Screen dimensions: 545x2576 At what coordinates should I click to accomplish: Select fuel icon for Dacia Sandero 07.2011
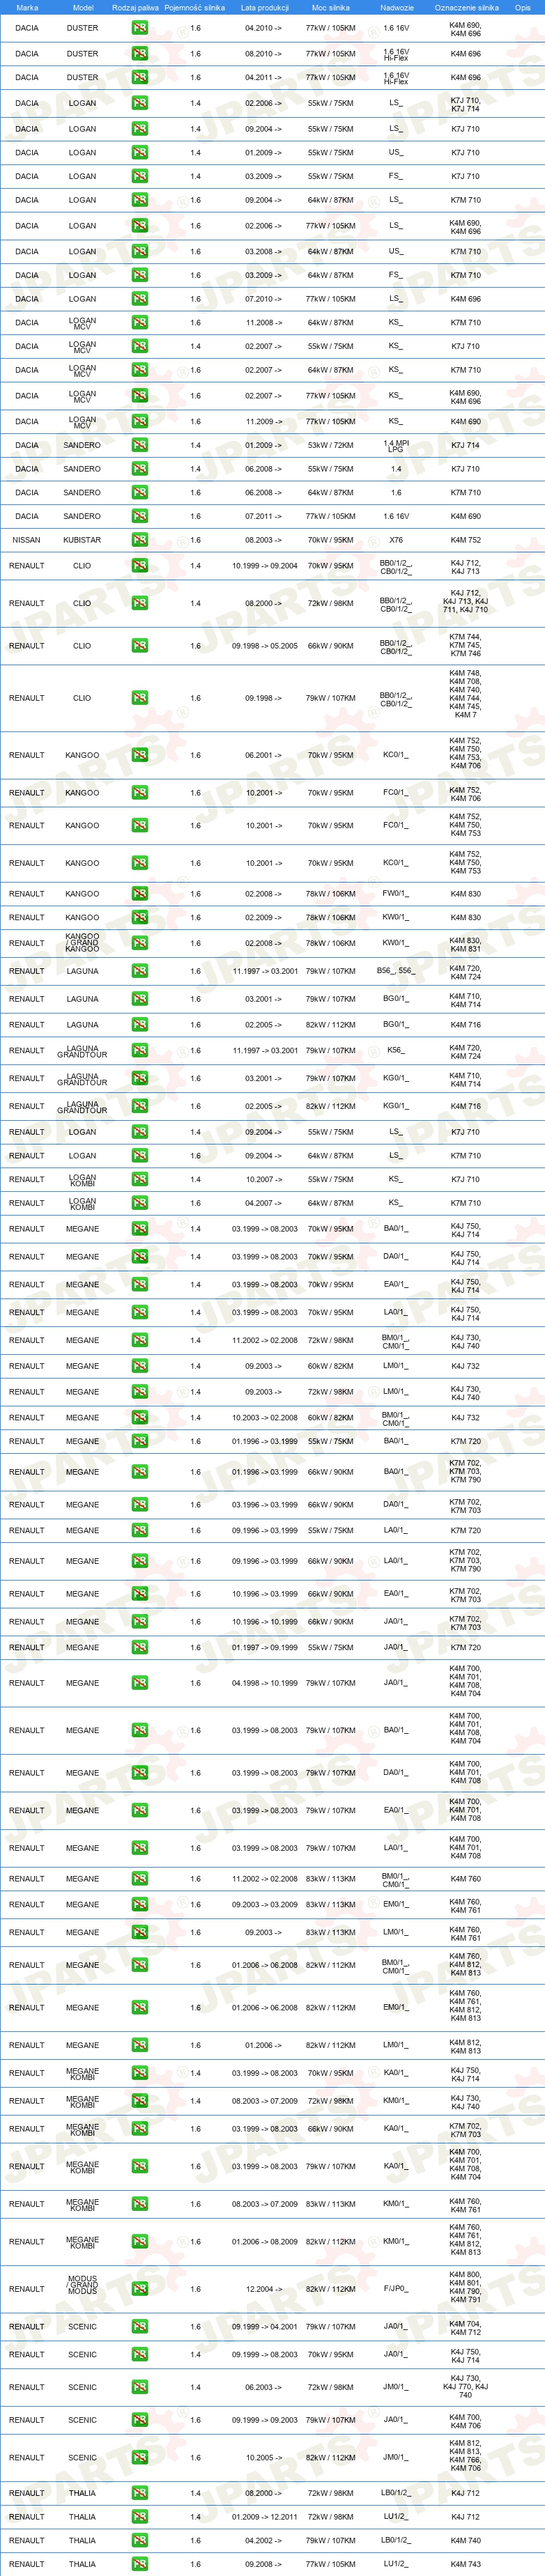[139, 516]
